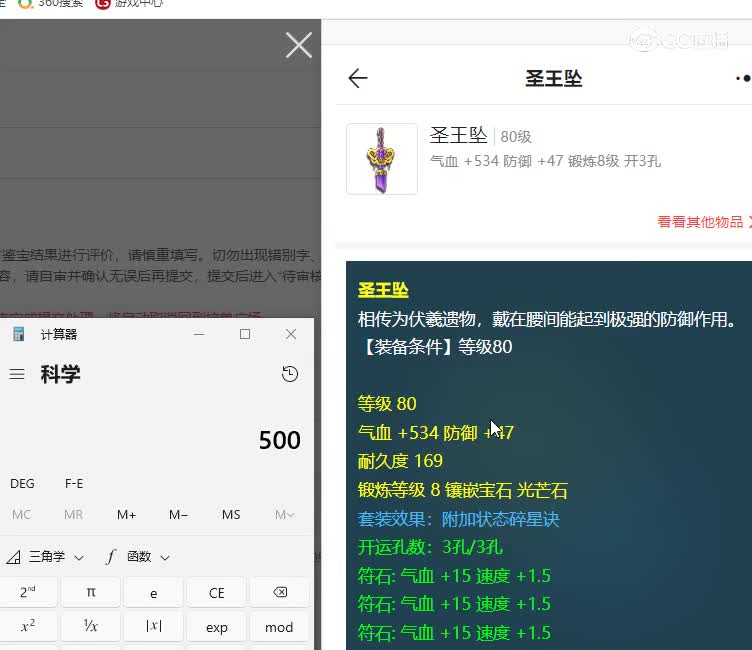Open the 看看其他物品 link
Viewport: 752px width, 650px height.
[704, 222]
